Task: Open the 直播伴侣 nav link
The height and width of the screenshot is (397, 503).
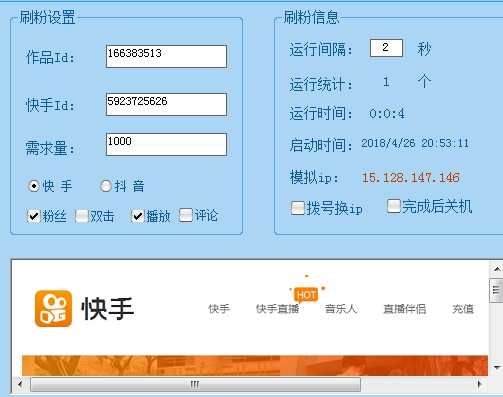Action: tap(404, 309)
